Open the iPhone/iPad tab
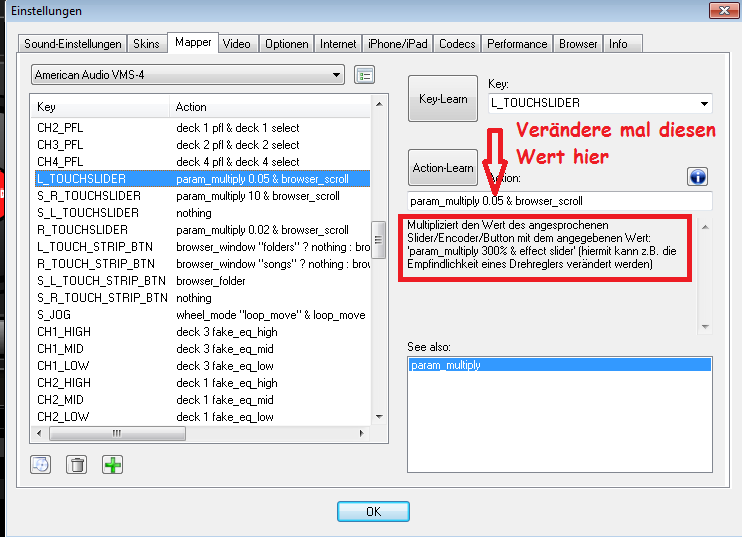Screen dimensions: 742x537 coord(398,44)
